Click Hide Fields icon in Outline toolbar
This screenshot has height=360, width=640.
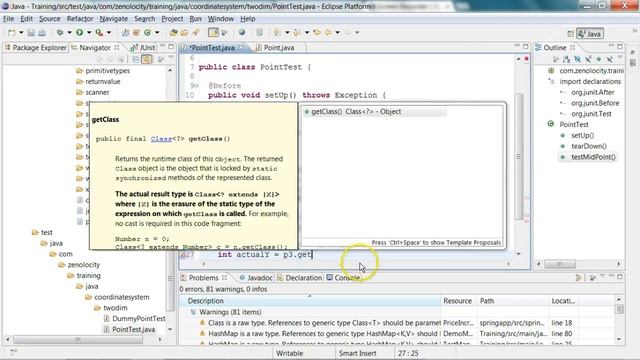click(x=577, y=60)
